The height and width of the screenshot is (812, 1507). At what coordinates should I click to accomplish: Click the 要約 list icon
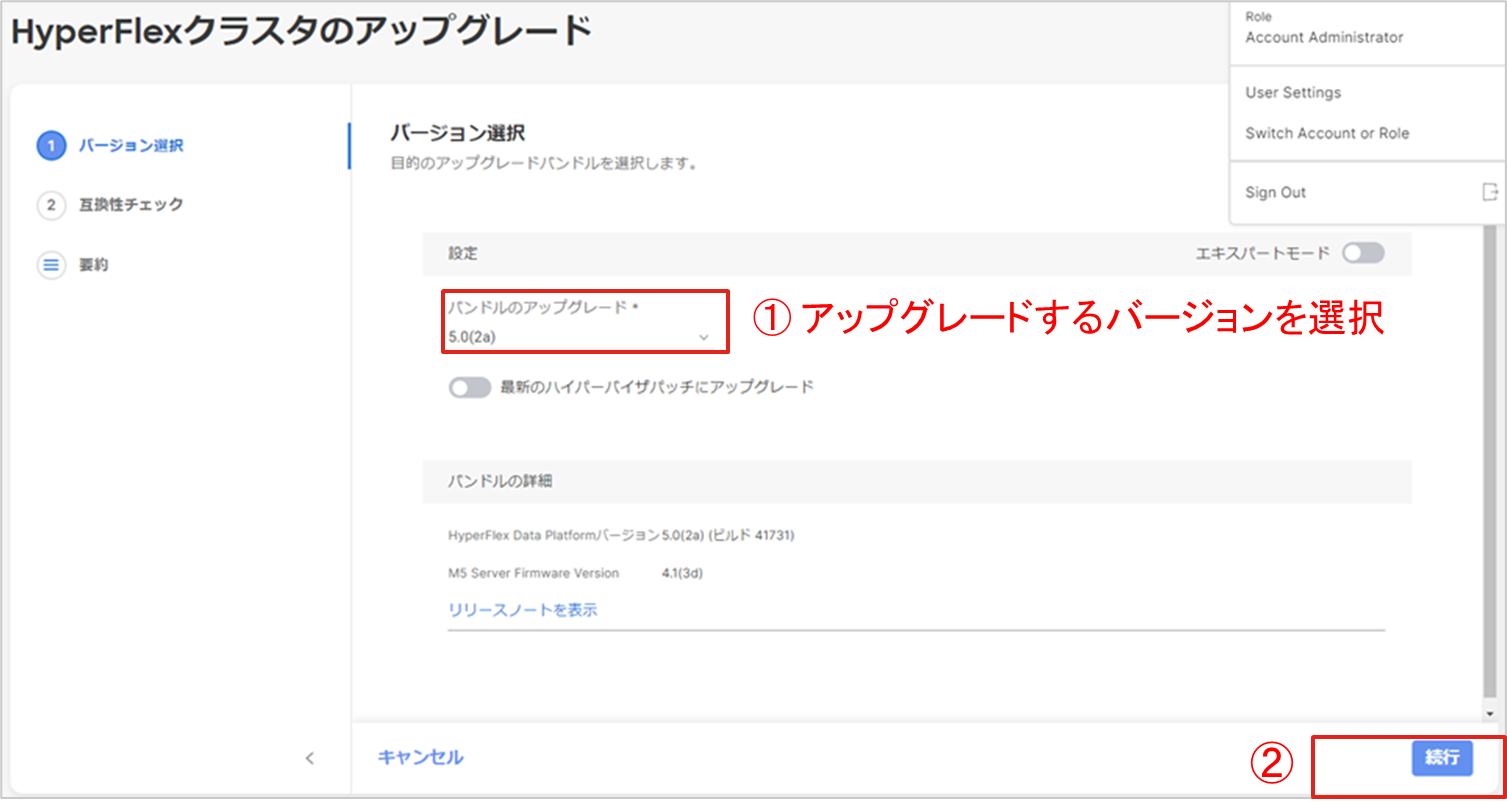coord(50,266)
